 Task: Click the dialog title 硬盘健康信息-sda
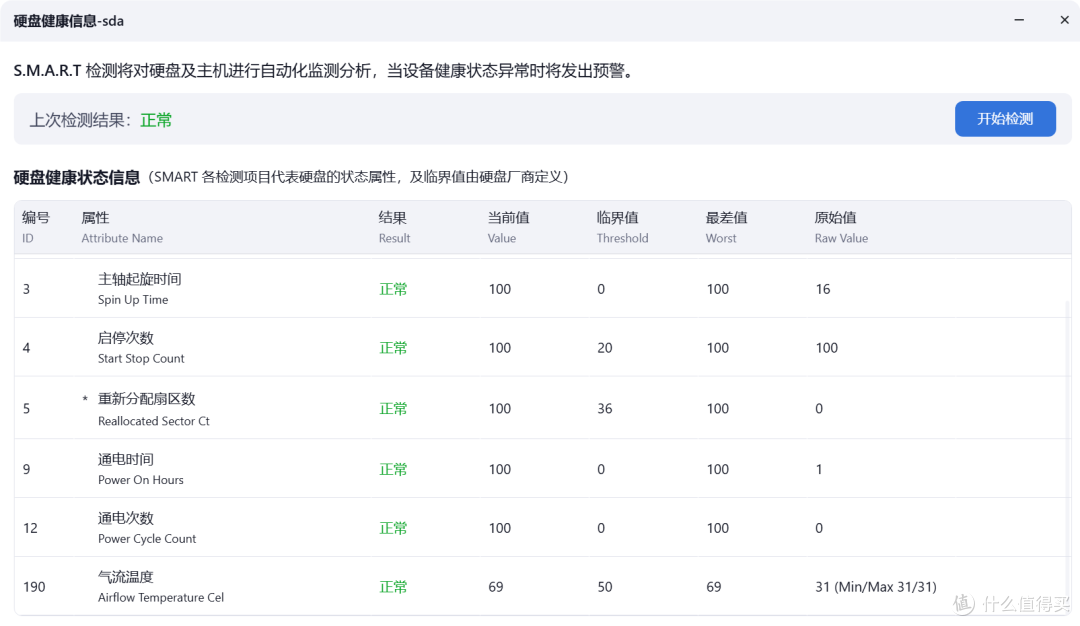point(68,20)
